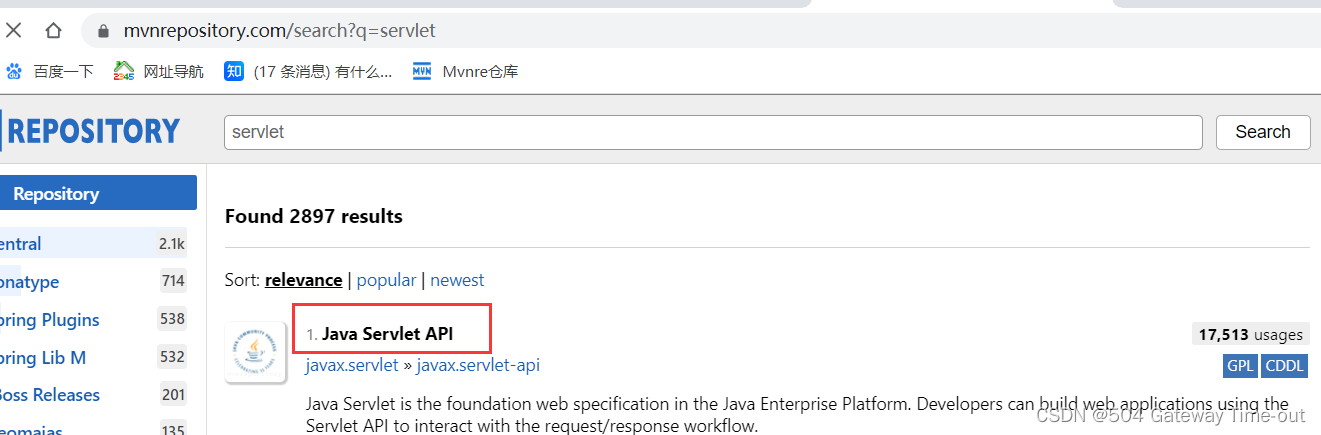This screenshot has height=435, width=1321.
Task: Open the 知乎 (17 条消息) bookmark
Action: (308, 71)
